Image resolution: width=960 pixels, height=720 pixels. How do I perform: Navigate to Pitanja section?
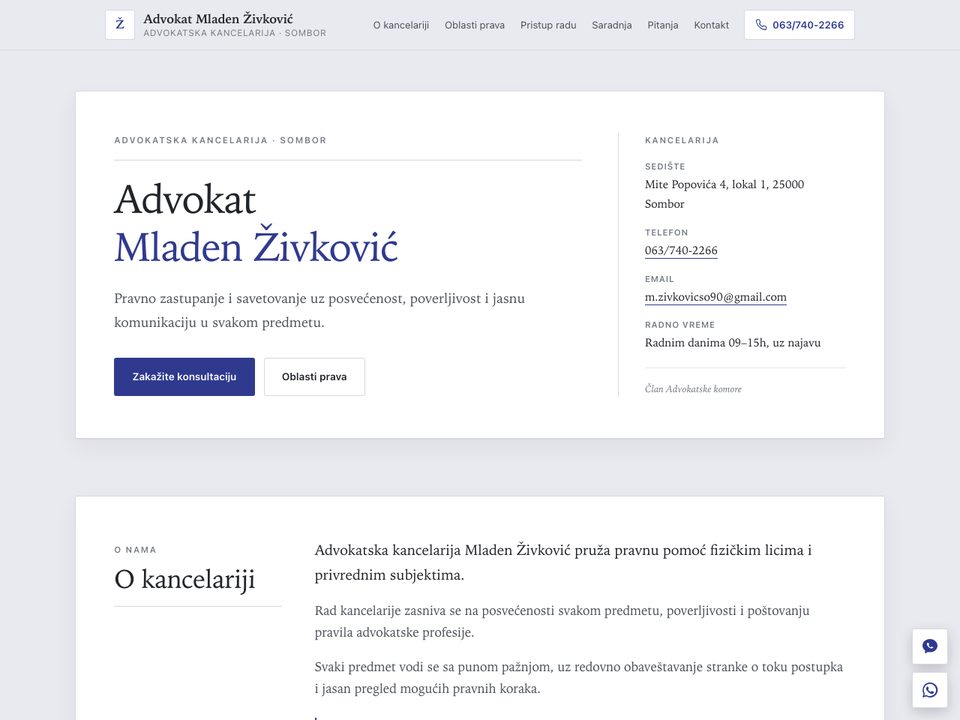click(x=662, y=25)
